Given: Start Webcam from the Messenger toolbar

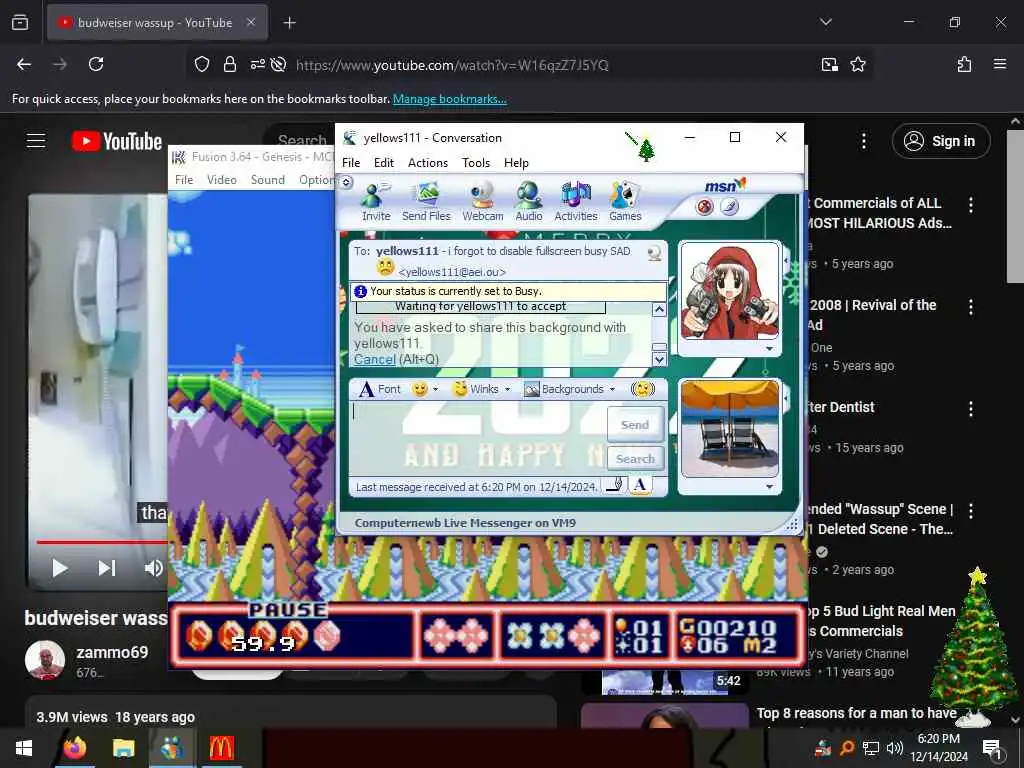Looking at the screenshot, I should 483,202.
